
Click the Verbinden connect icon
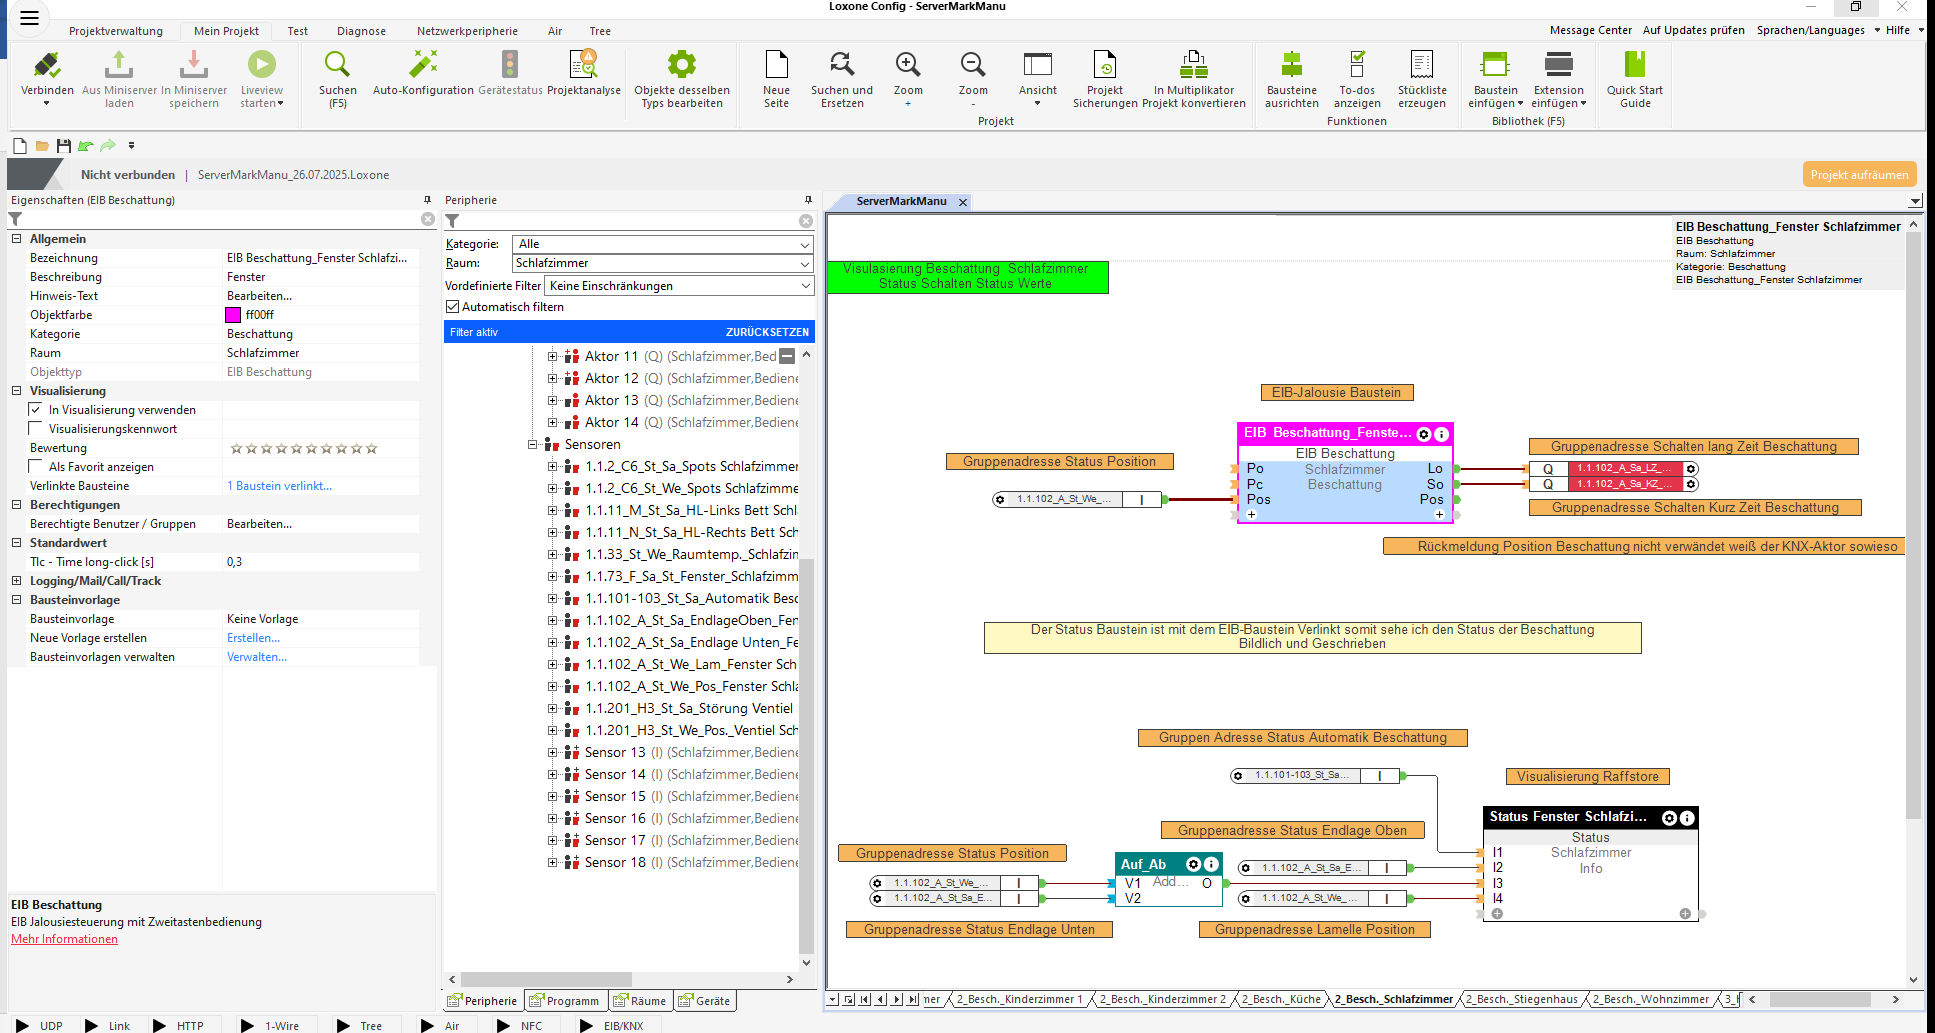click(46, 66)
